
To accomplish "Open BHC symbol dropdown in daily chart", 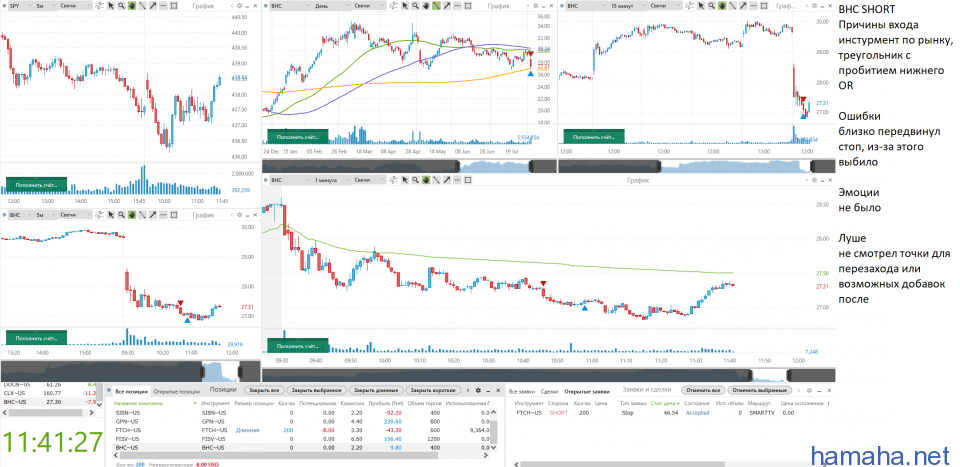I will point(291,6).
